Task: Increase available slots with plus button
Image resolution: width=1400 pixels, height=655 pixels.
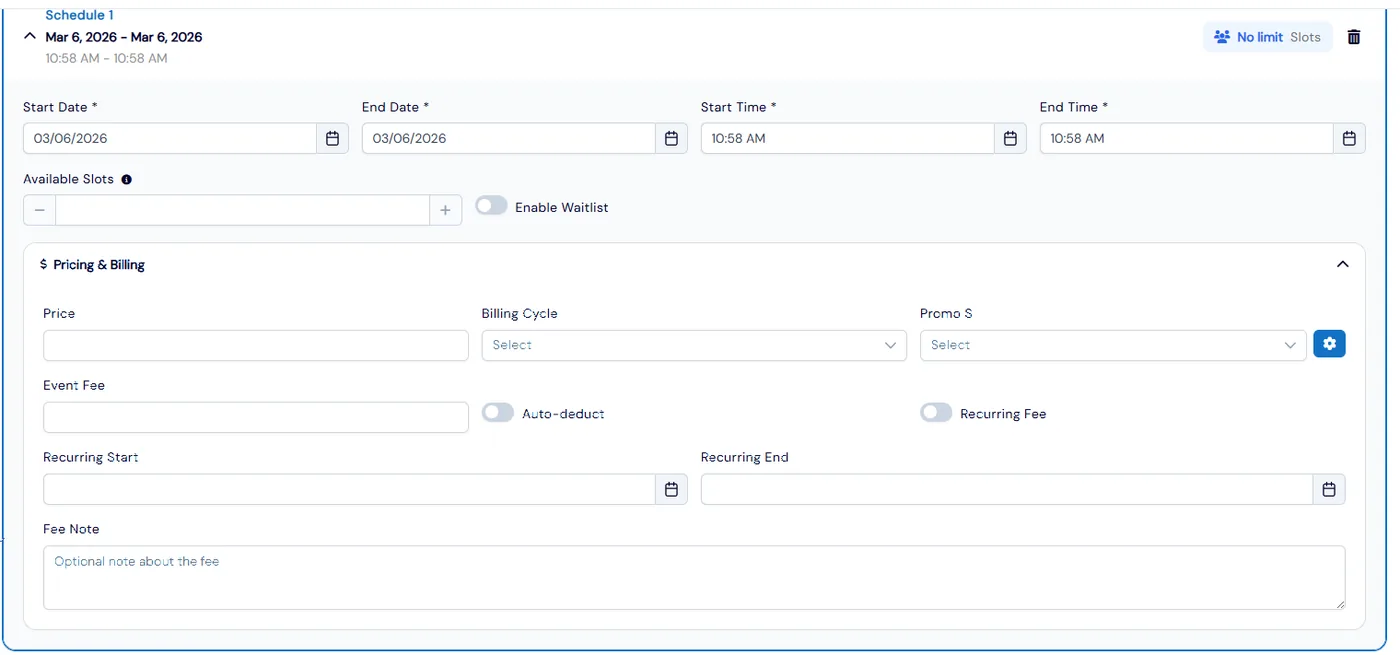Action: pyautogui.click(x=446, y=210)
